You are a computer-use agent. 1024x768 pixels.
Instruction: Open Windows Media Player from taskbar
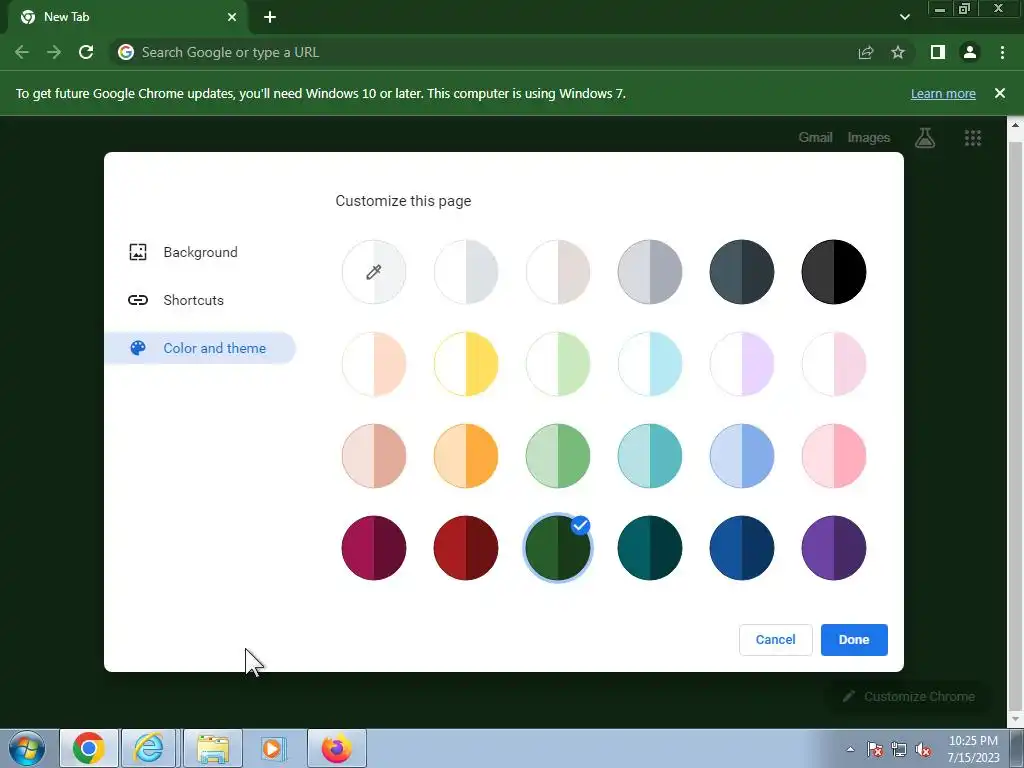[x=272, y=748]
